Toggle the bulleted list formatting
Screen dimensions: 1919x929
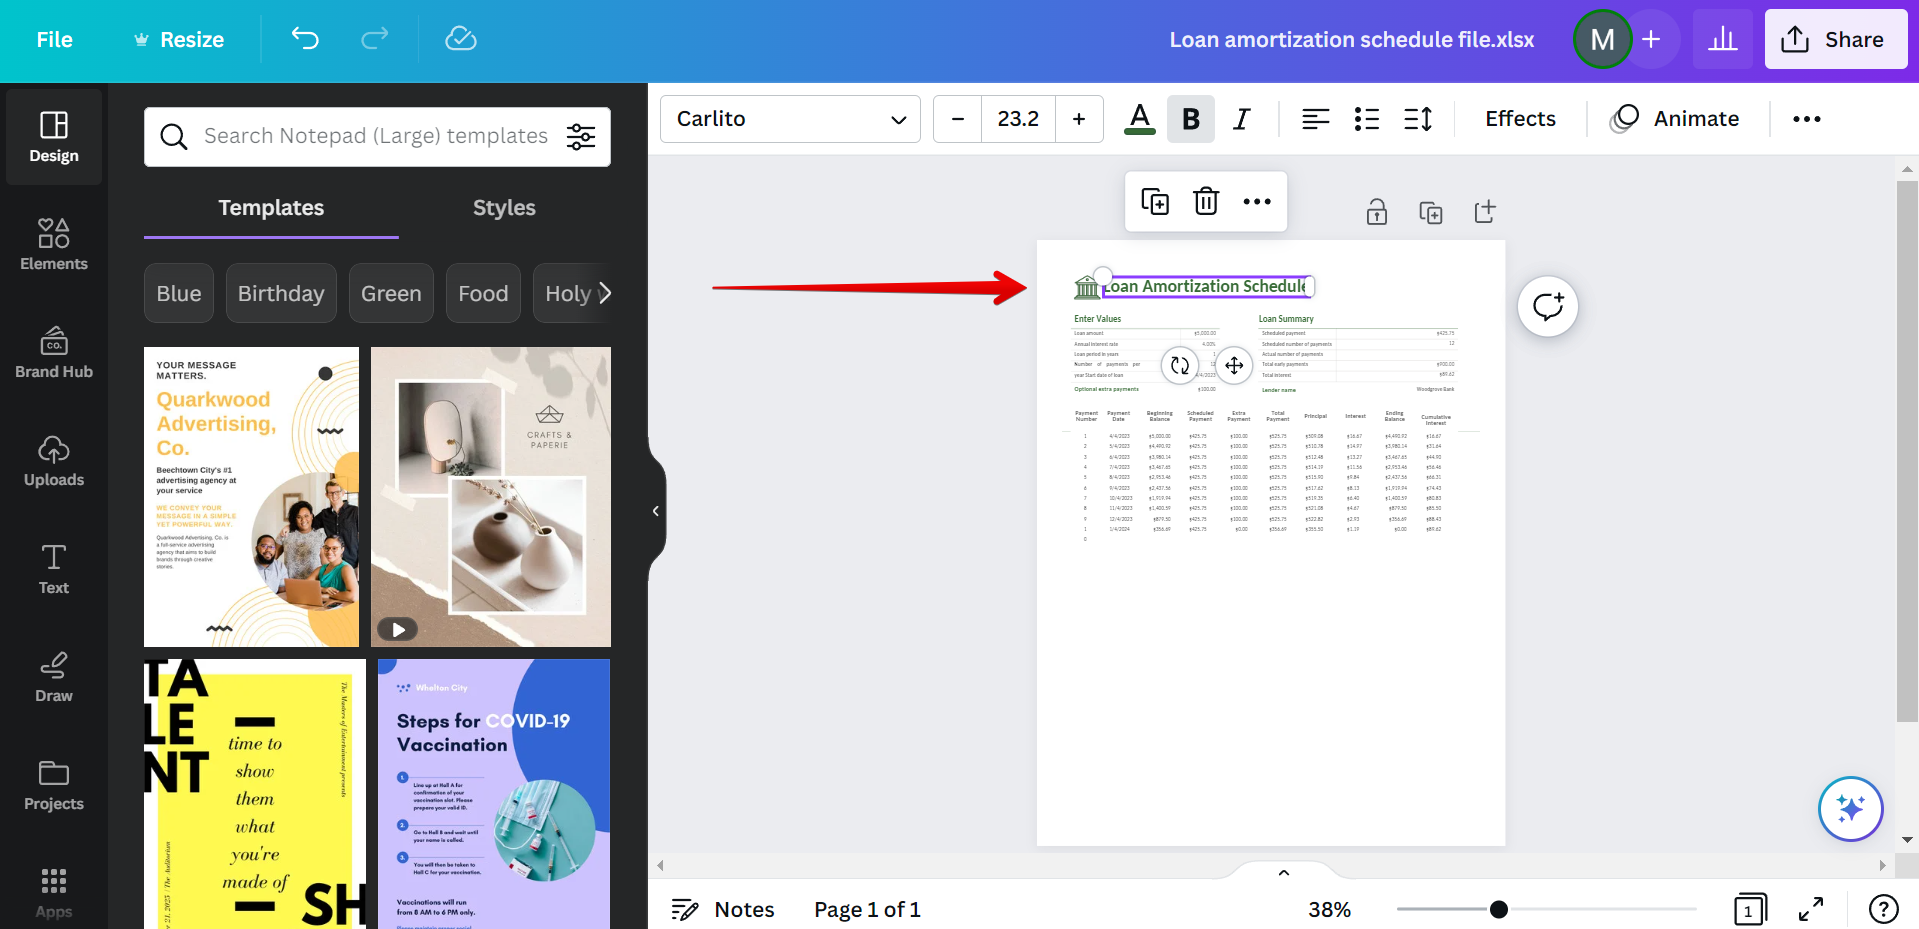tap(1366, 119)
